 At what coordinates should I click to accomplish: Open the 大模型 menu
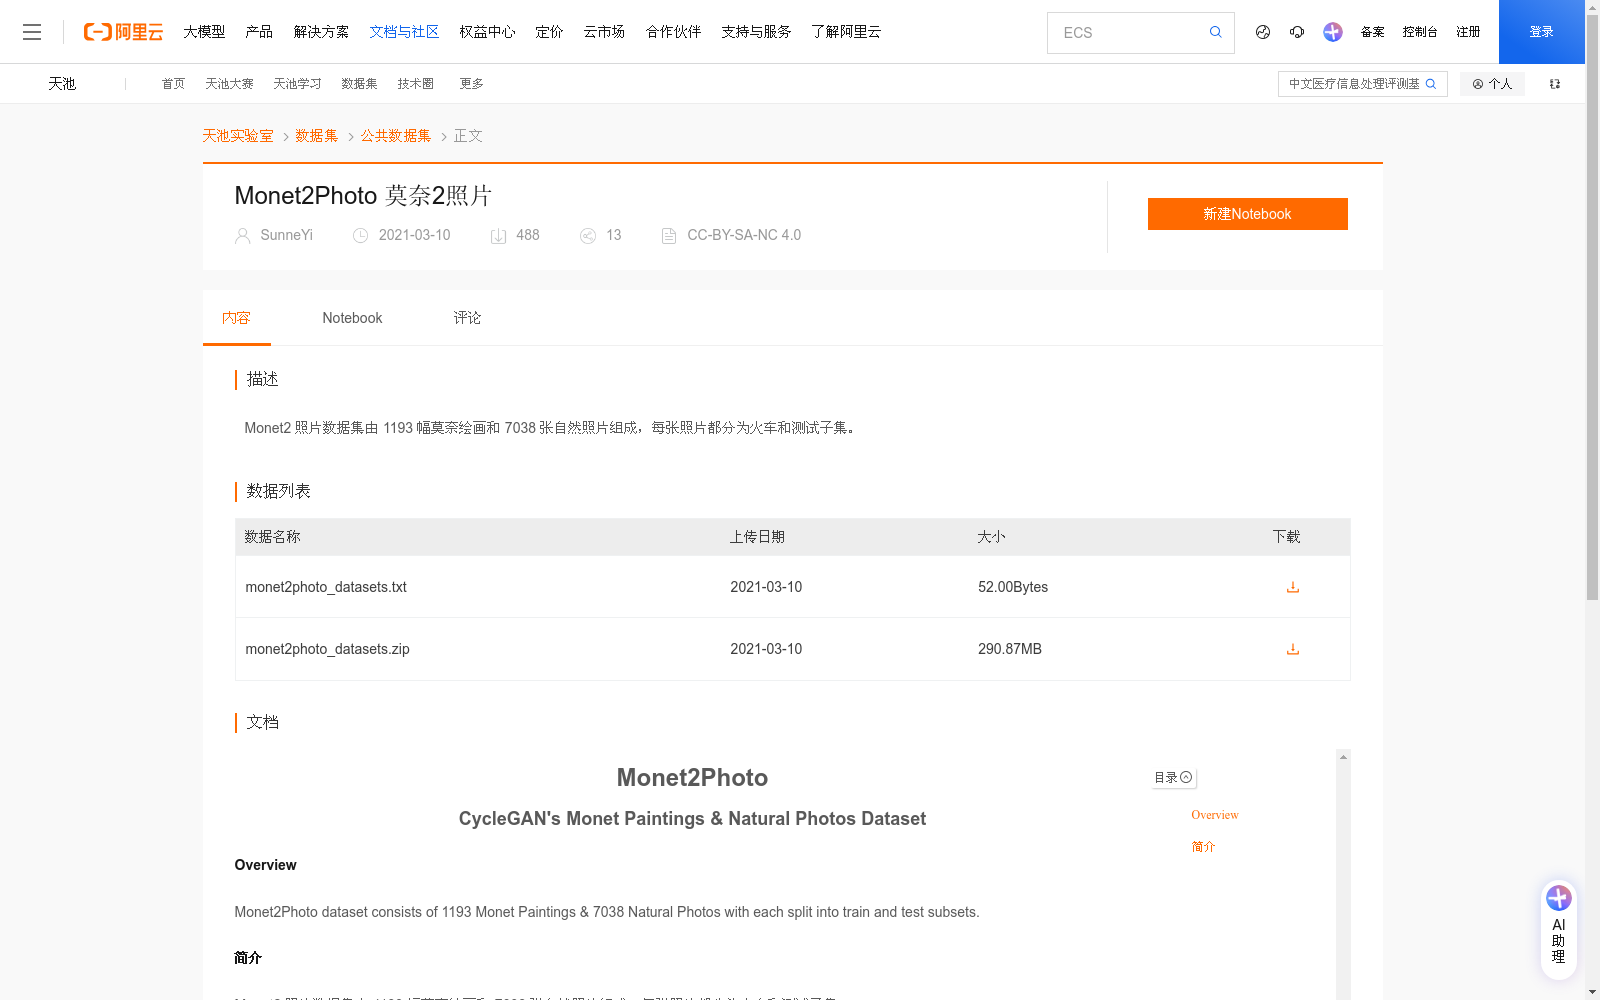pyautogui.click(x=204, y=32)
